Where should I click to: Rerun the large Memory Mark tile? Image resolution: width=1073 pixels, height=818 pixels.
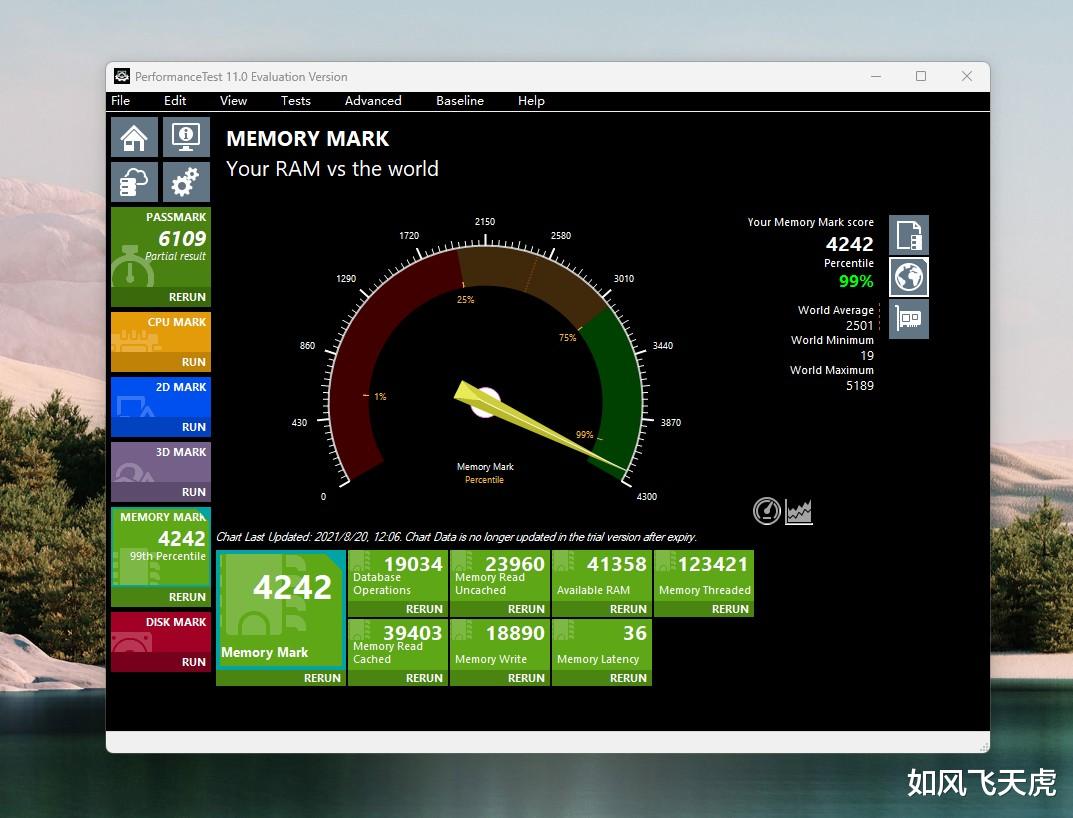pyautogui.click(x=322, y=678)
